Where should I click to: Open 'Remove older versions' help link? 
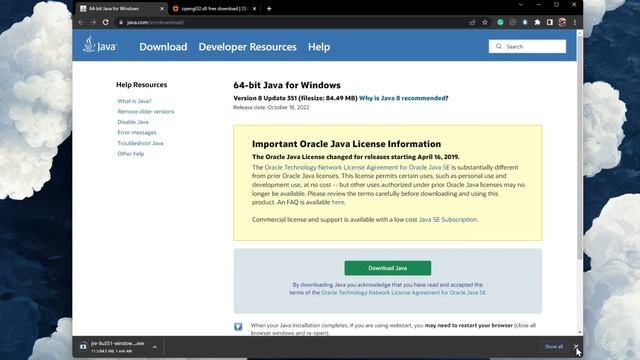tap(146, 111)
